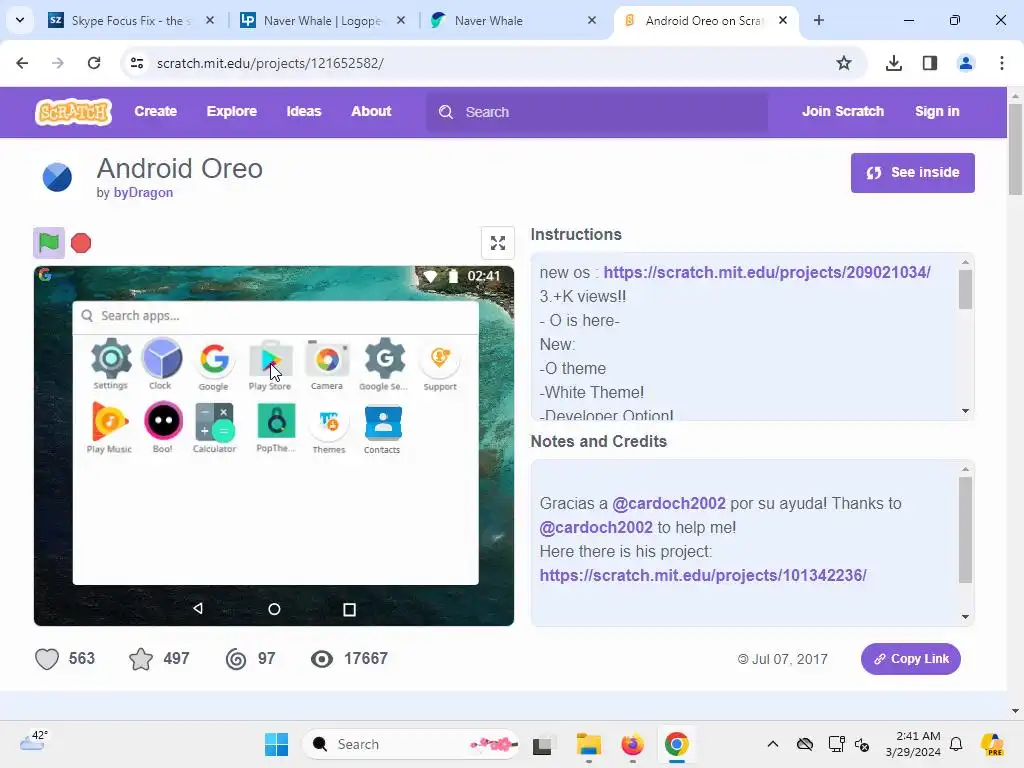Open the byDragon author profile link
This screenshot has width=1024, height=768.
coord(143,193)
